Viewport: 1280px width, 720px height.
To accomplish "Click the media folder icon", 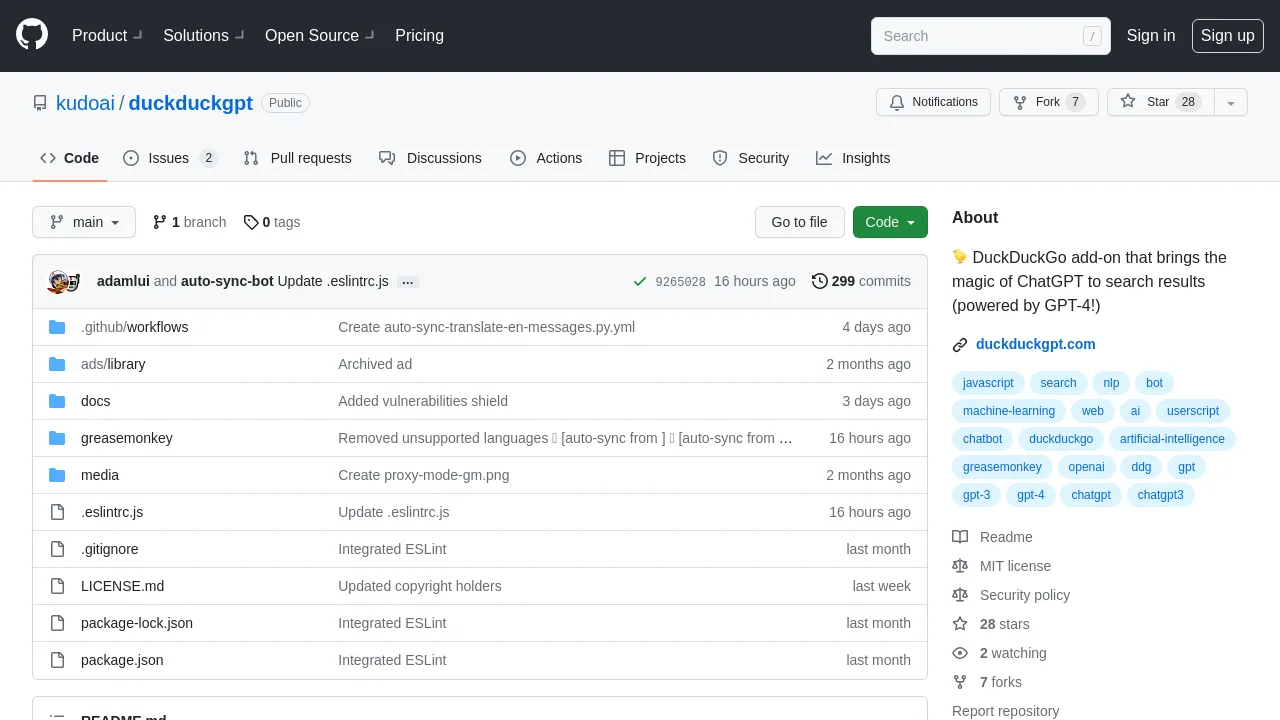I will [57, 475].
